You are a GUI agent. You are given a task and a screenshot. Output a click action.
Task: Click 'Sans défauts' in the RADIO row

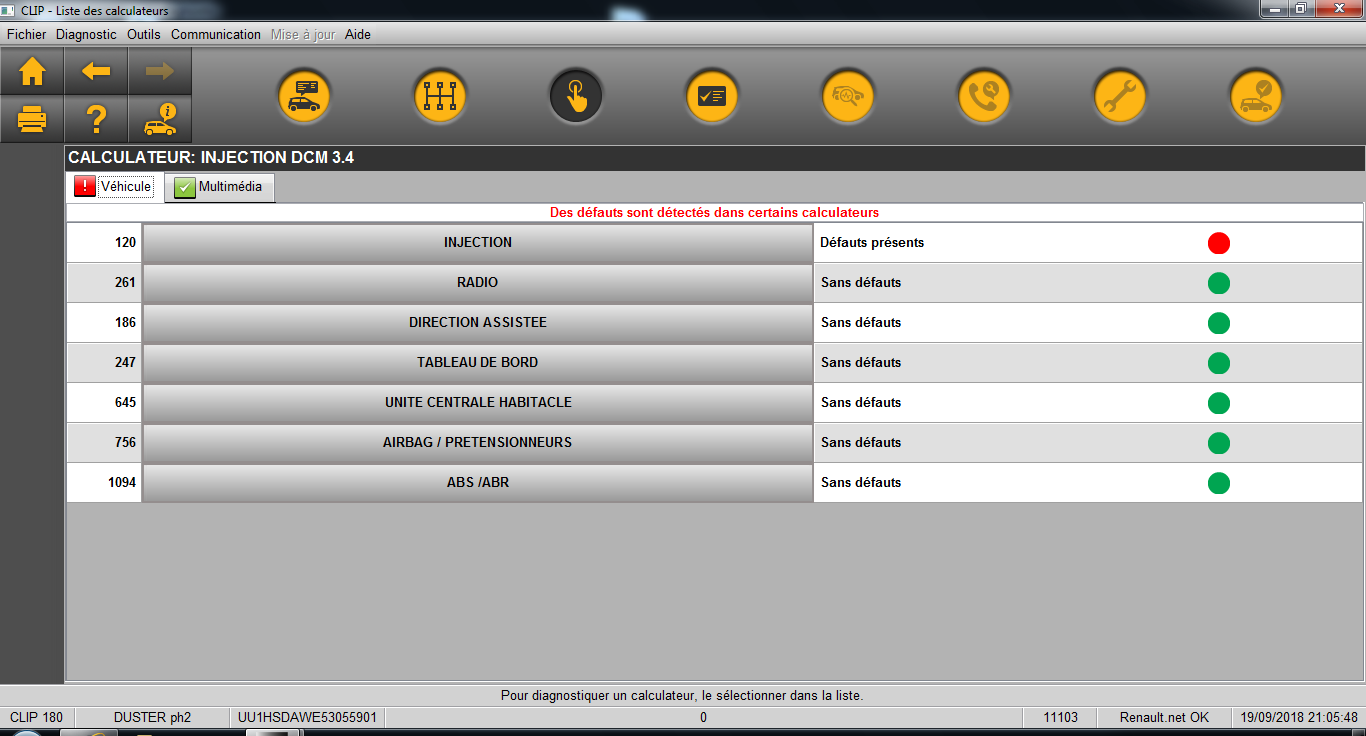click(861, 283)
